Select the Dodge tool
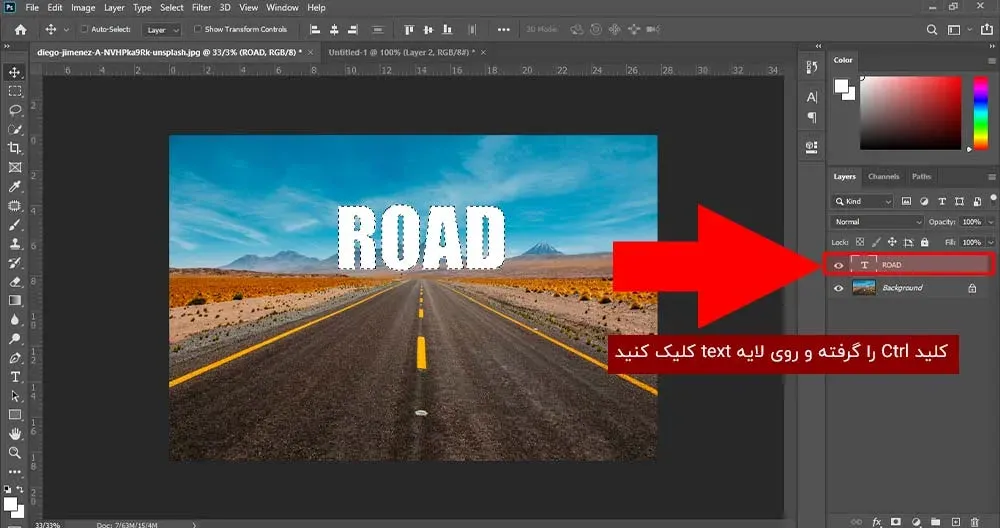The width and height of the screenshot is (1000, 528). coord(15,339)
